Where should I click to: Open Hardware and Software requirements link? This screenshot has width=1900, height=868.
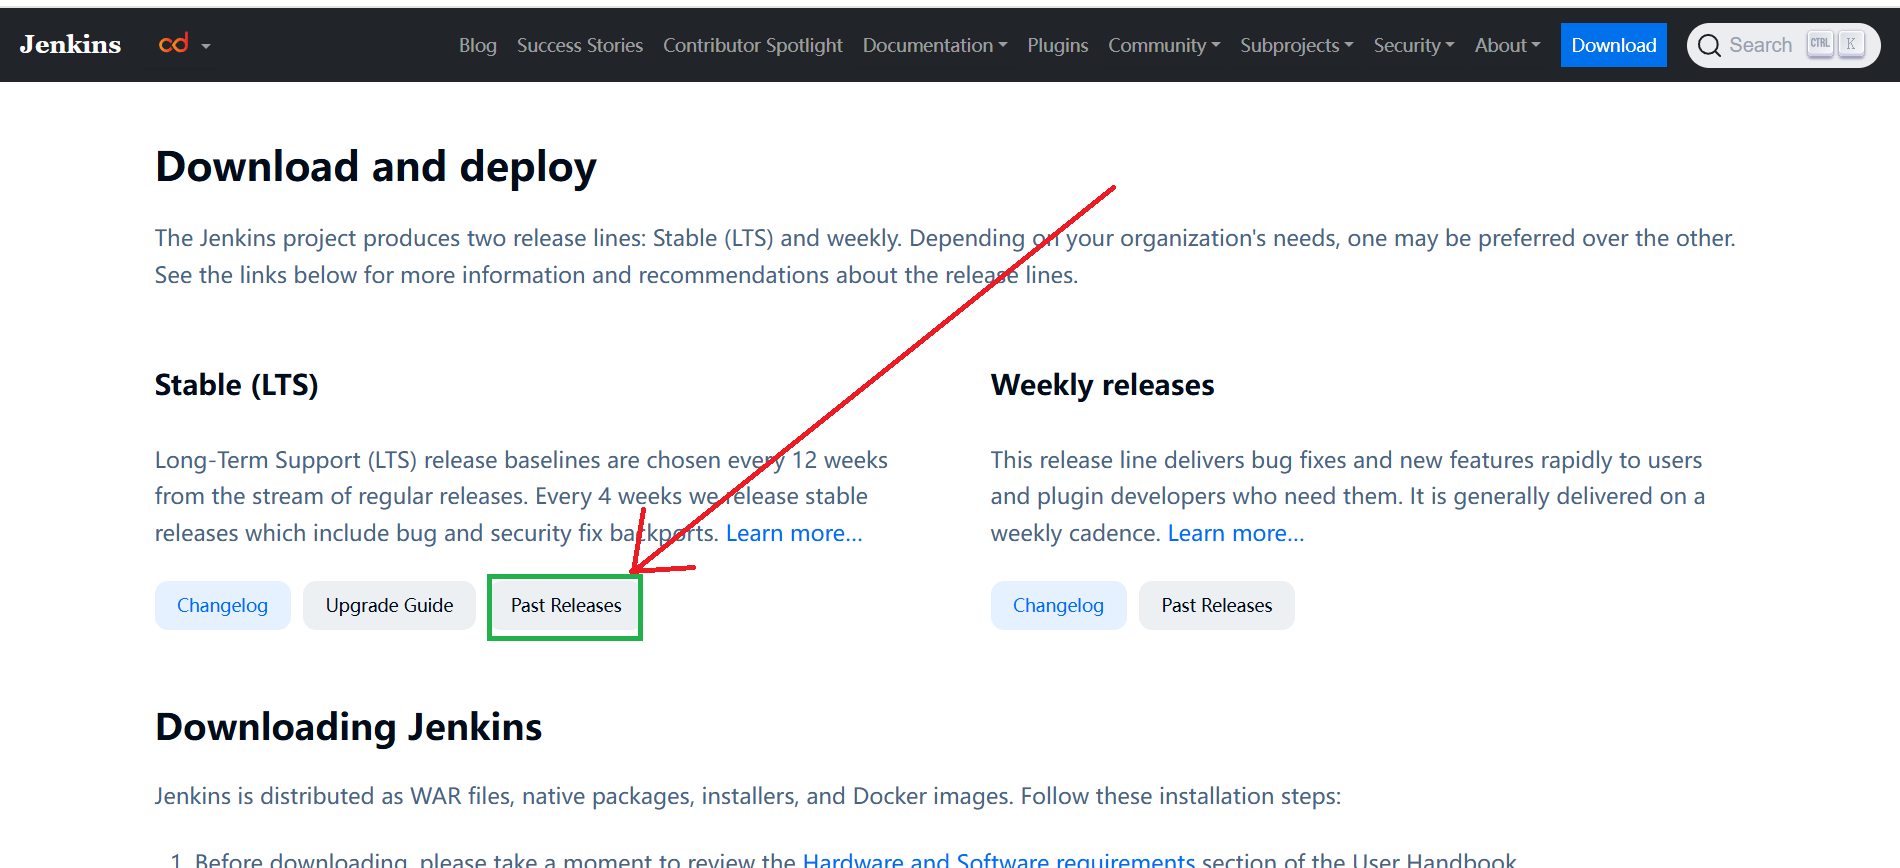[999, 860]
